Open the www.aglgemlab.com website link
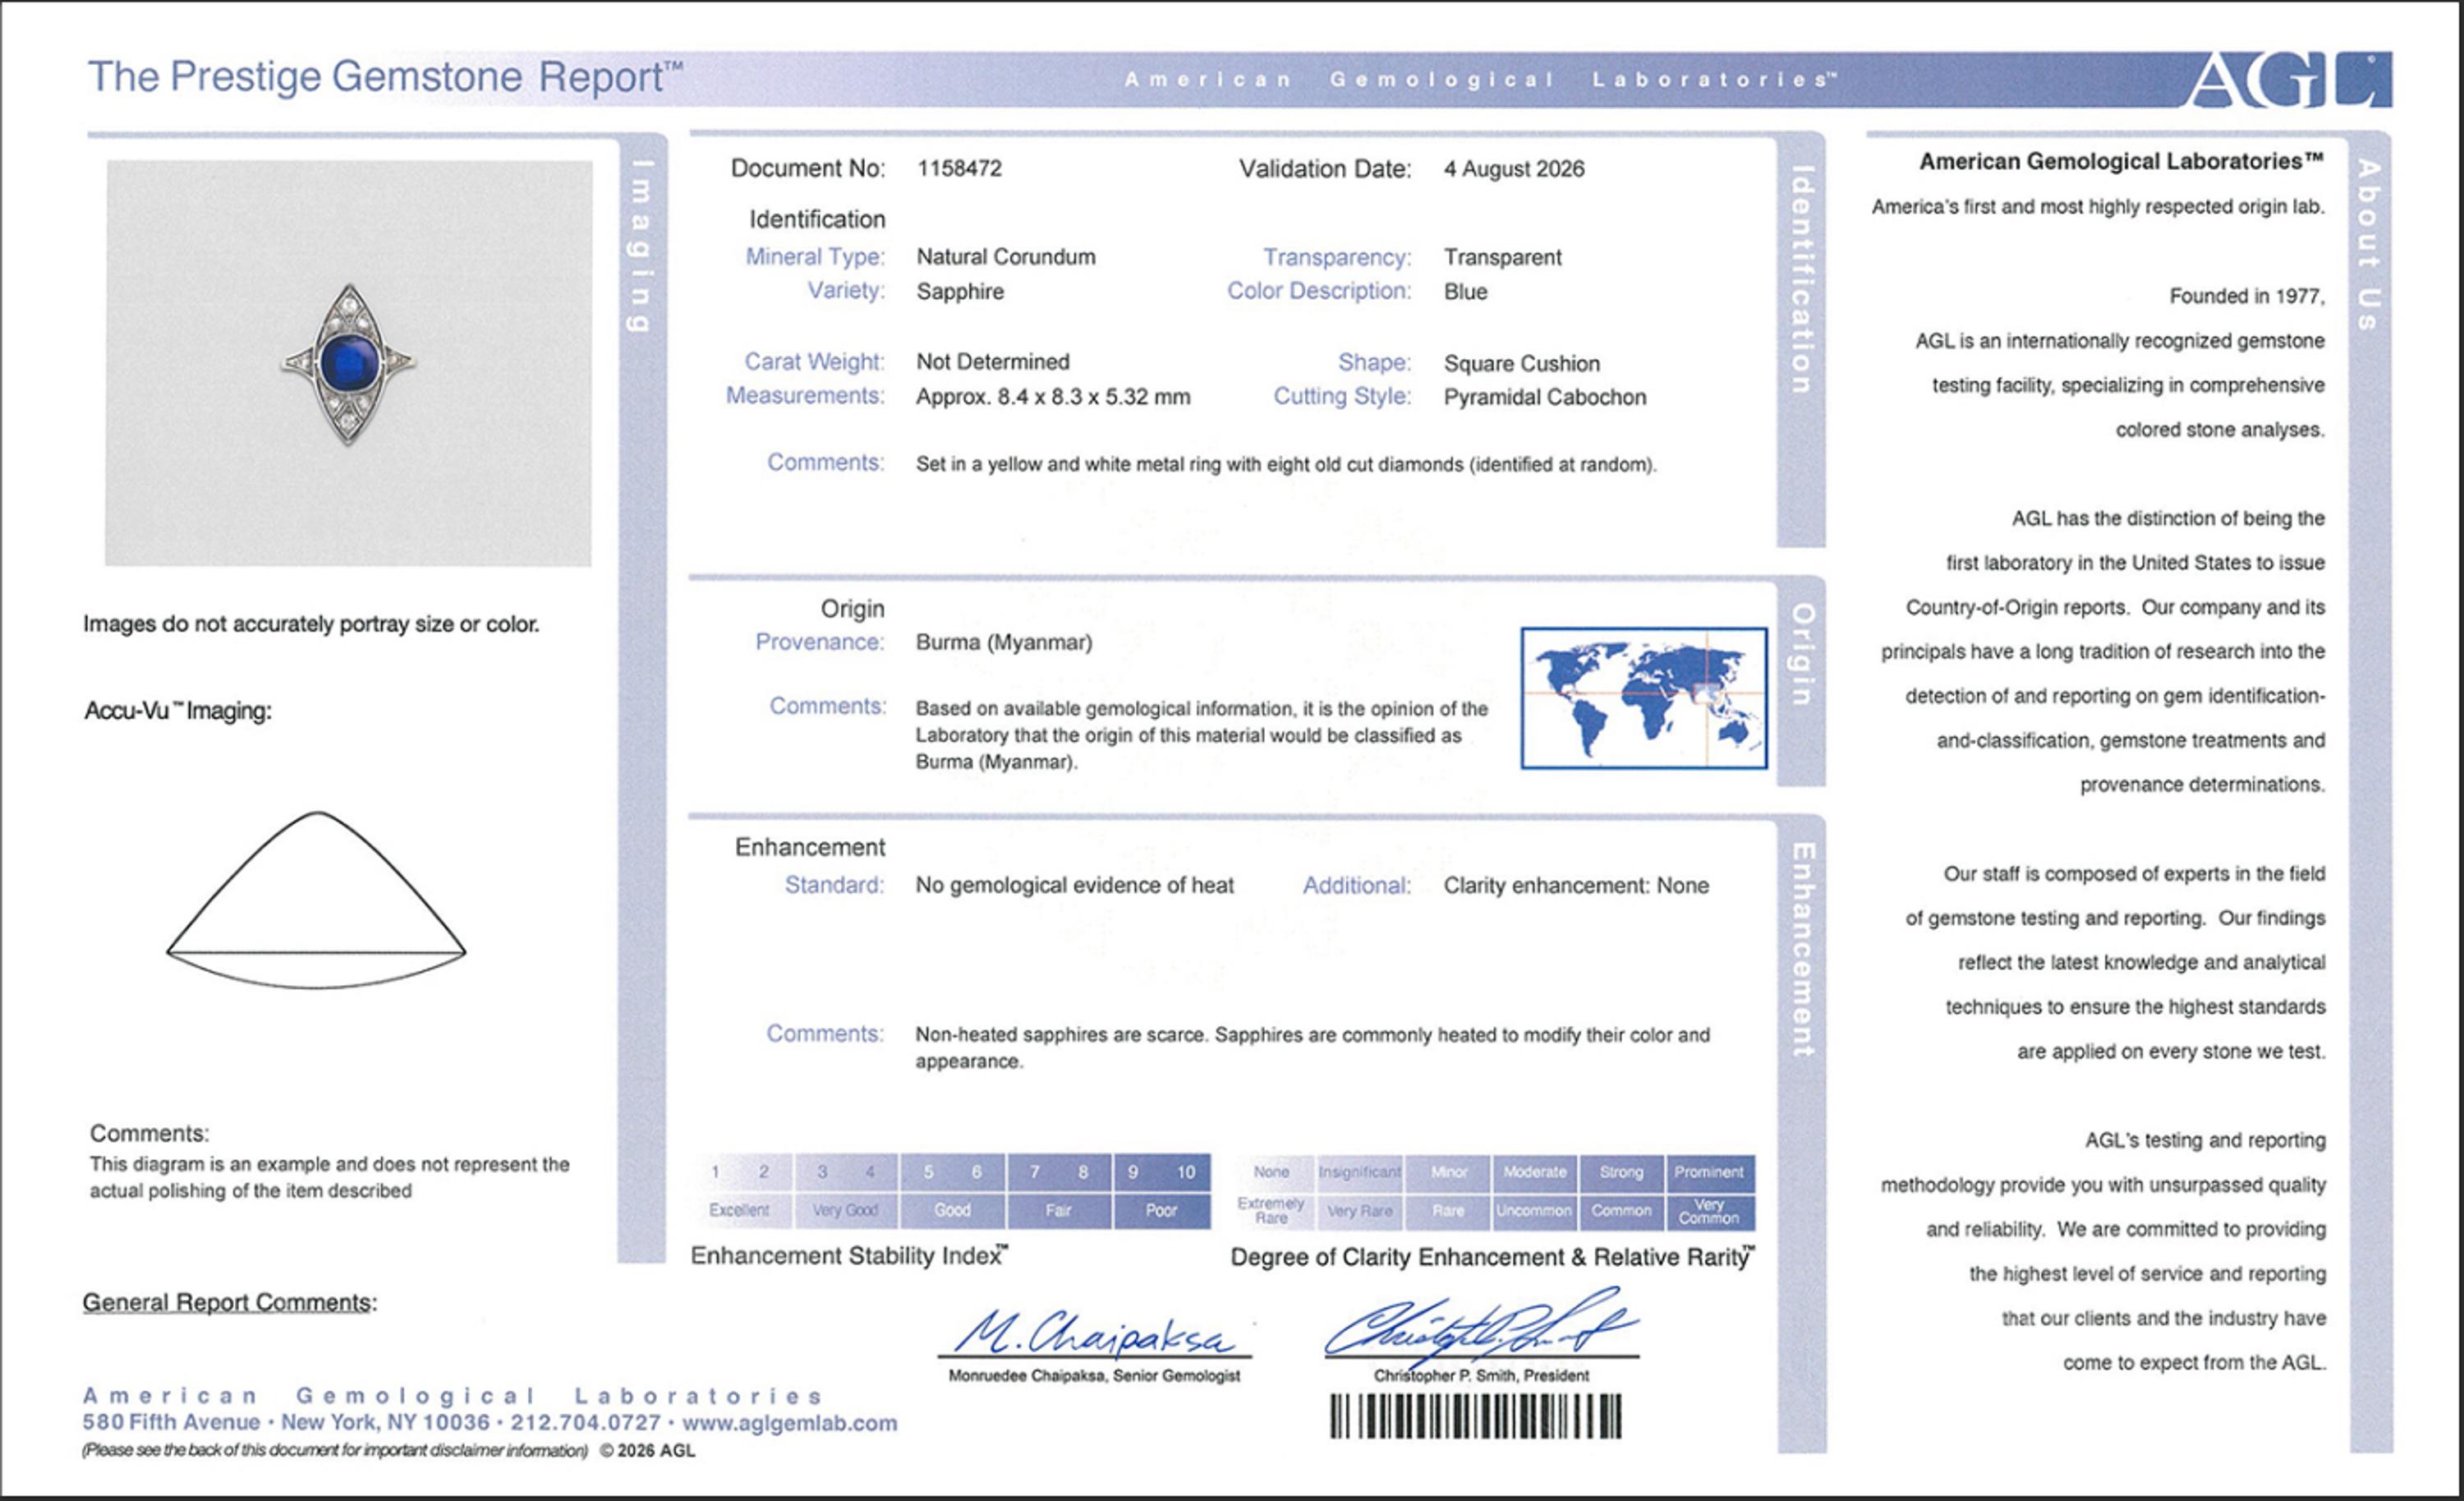The height and width of the screenshot is (1501, 2464). [x=790, y=1423]
